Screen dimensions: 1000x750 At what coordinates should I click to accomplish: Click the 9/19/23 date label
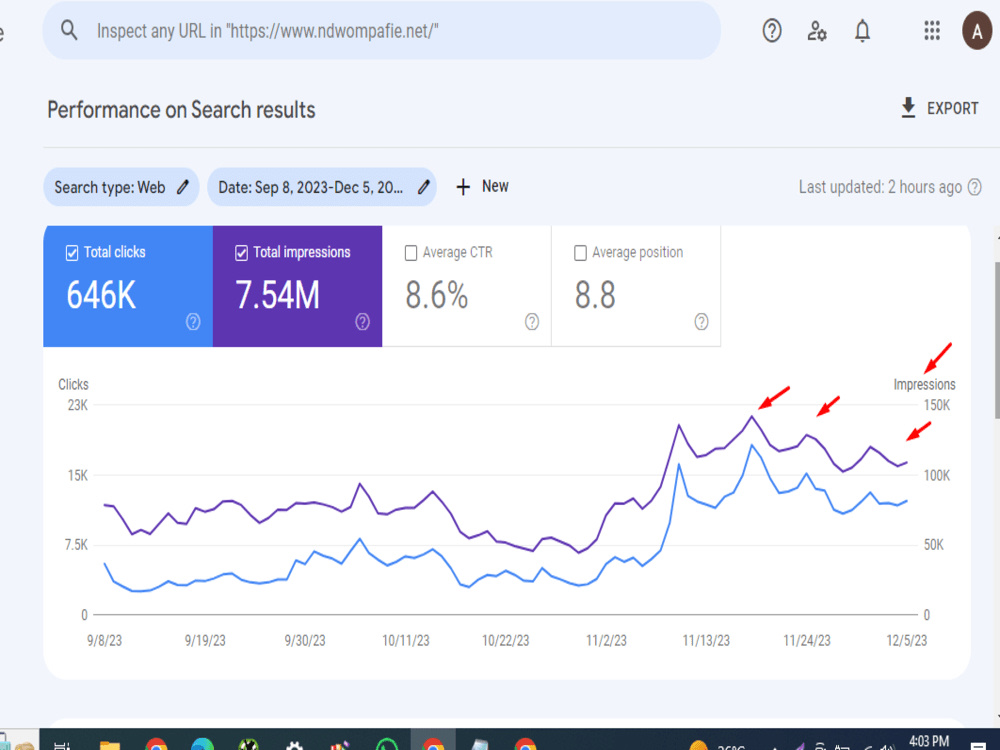(x=205, y=640)
